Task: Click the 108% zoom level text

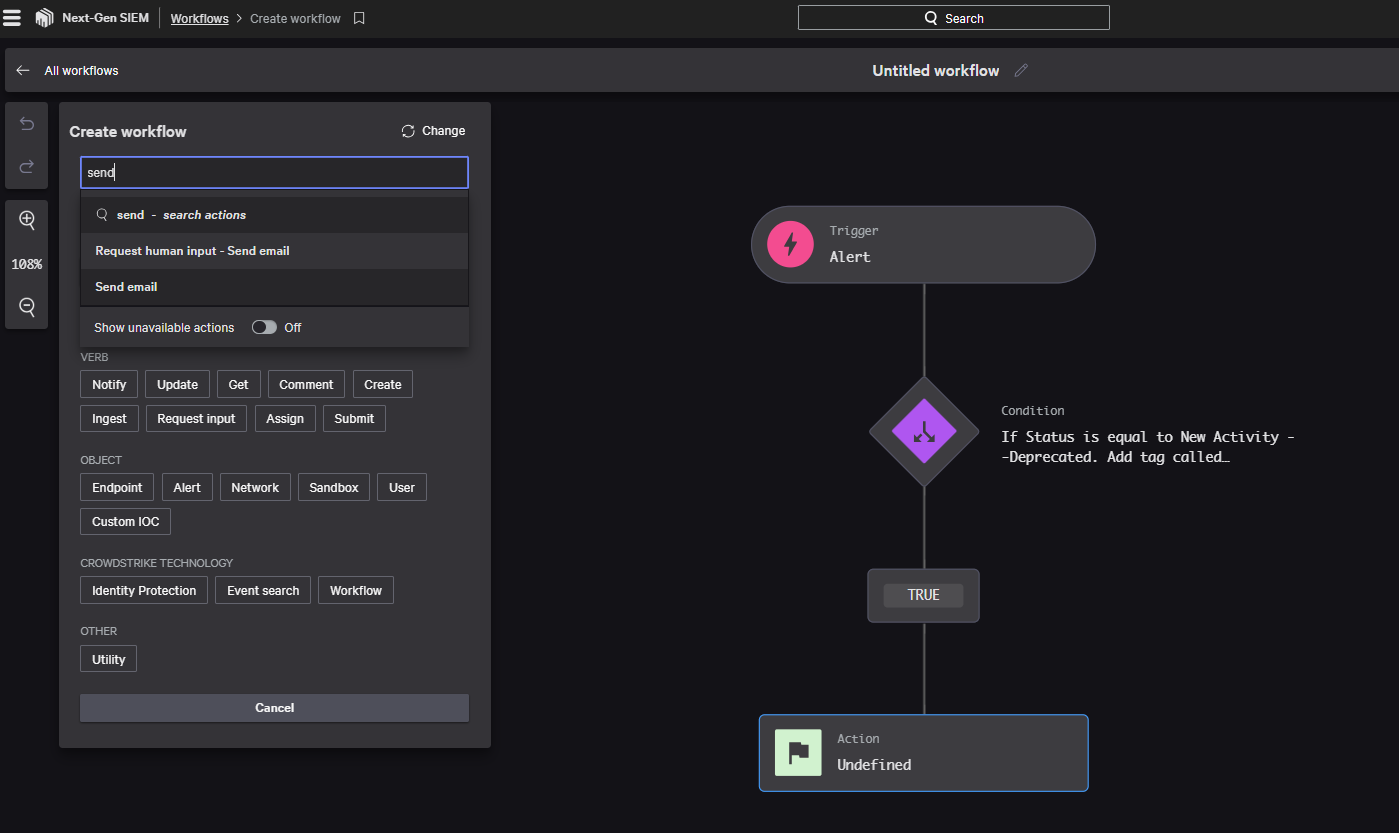Action: [x=27, y=264]
